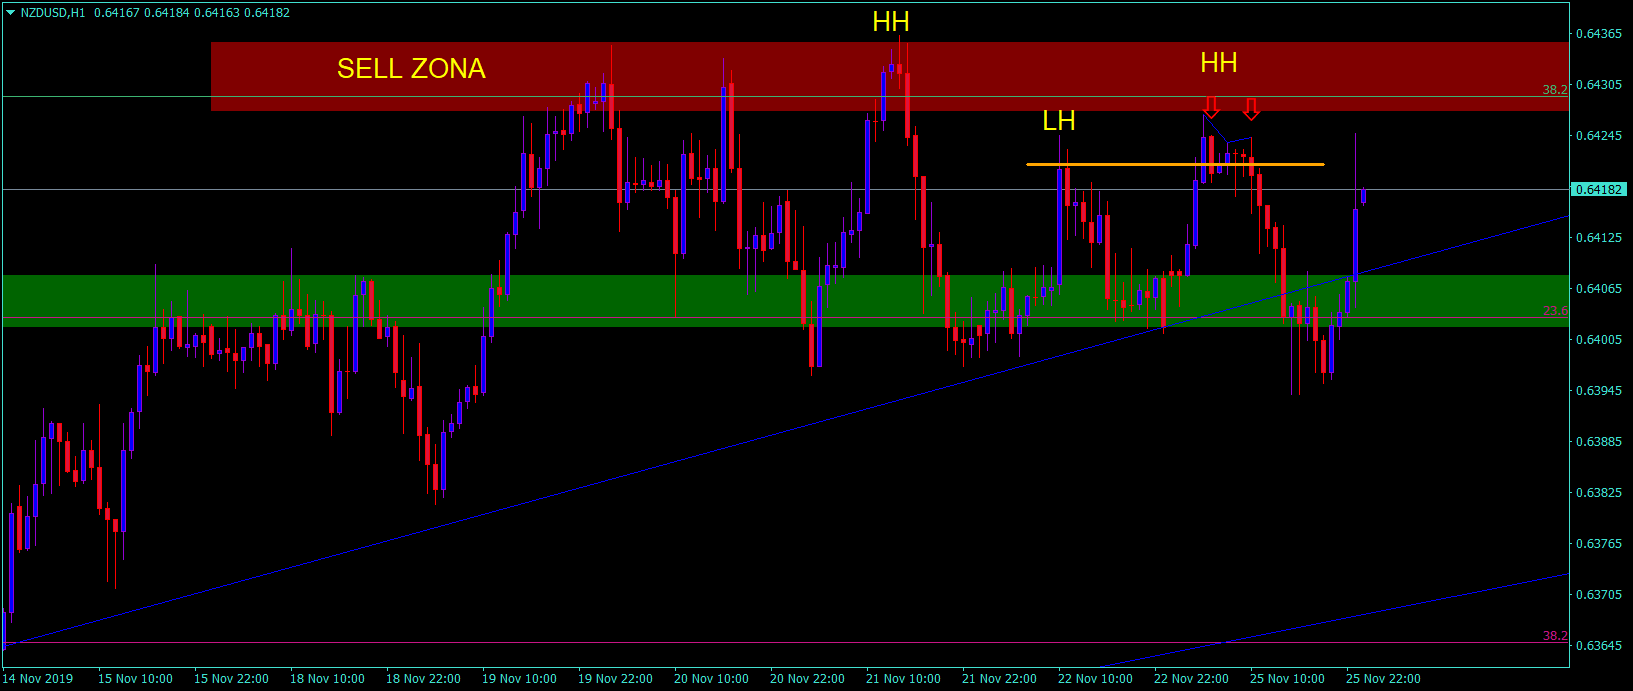Select the orange horizontal line object
Viewport: 1633px width, 691px height.
tap(1175, 164)
